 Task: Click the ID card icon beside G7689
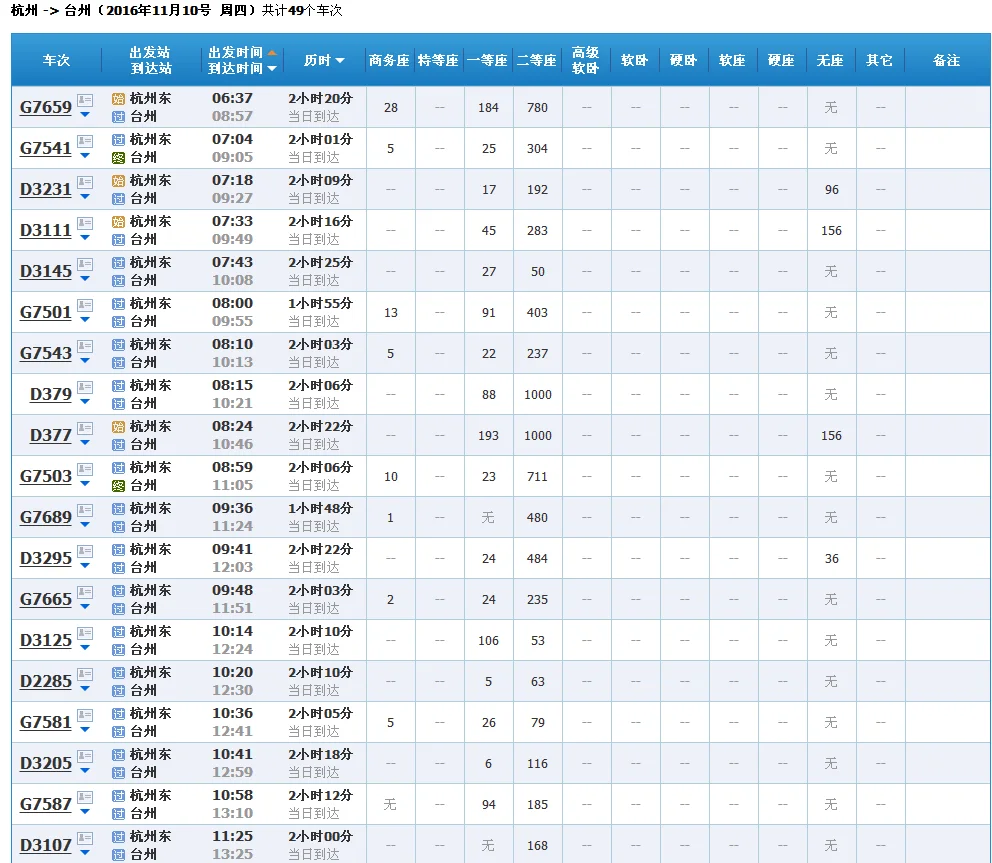click(x=85, y=510)
